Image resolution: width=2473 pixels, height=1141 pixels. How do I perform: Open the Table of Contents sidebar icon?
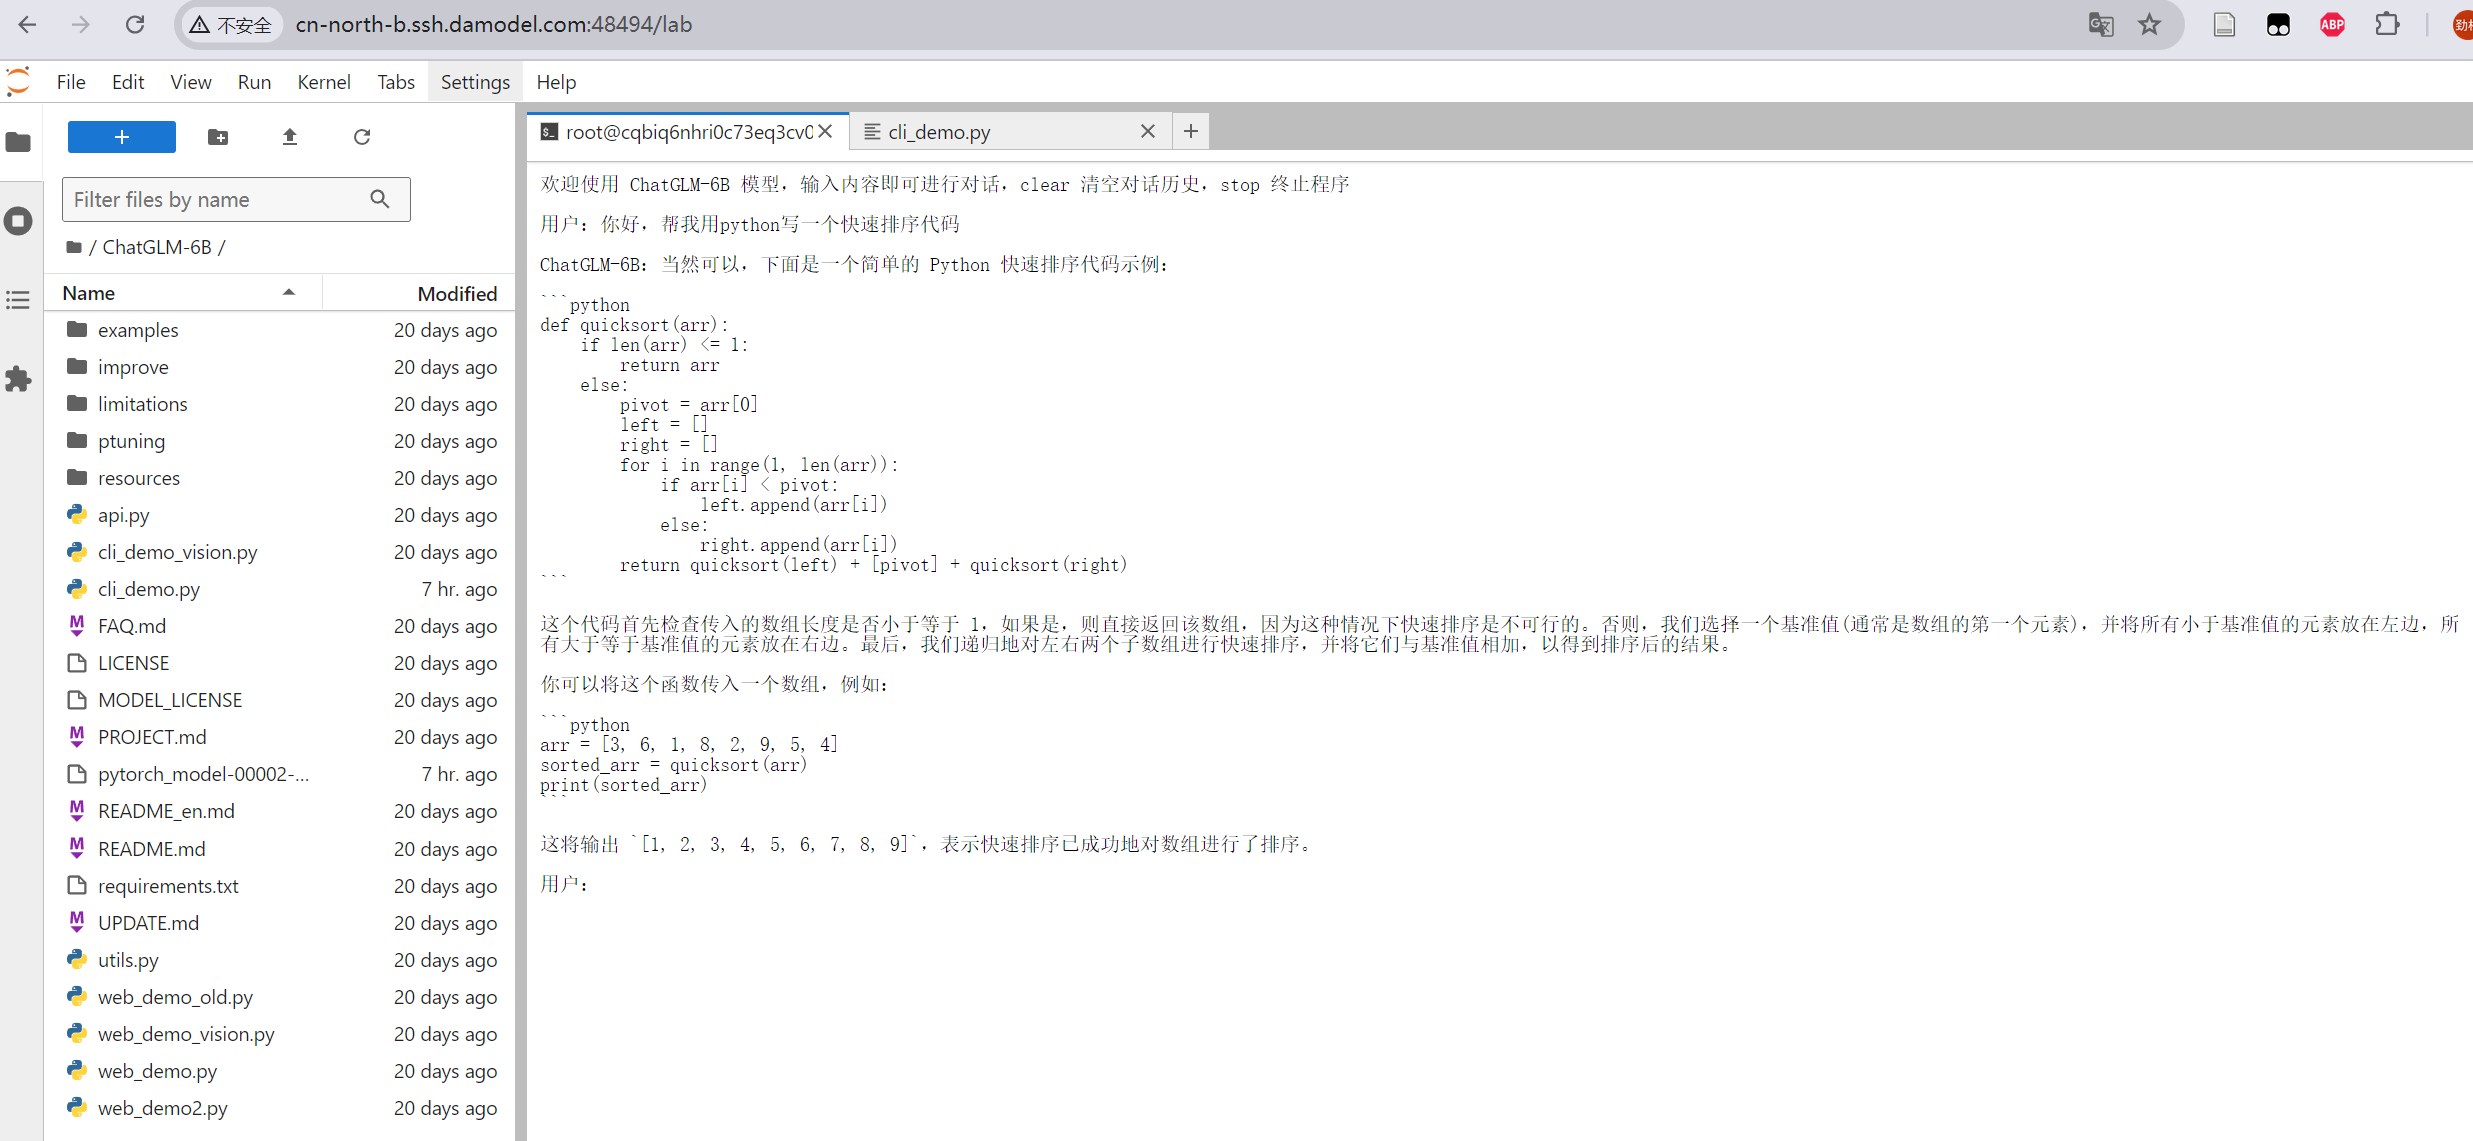pyautogui.click(x=18, y=300)
